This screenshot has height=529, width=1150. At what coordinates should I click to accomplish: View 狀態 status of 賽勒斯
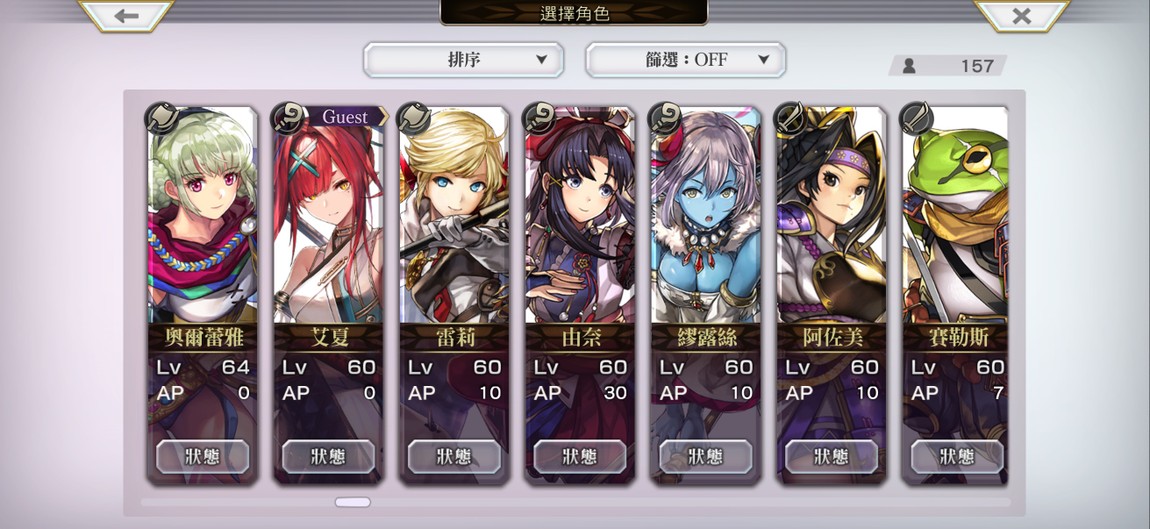(x=957, y=456)
